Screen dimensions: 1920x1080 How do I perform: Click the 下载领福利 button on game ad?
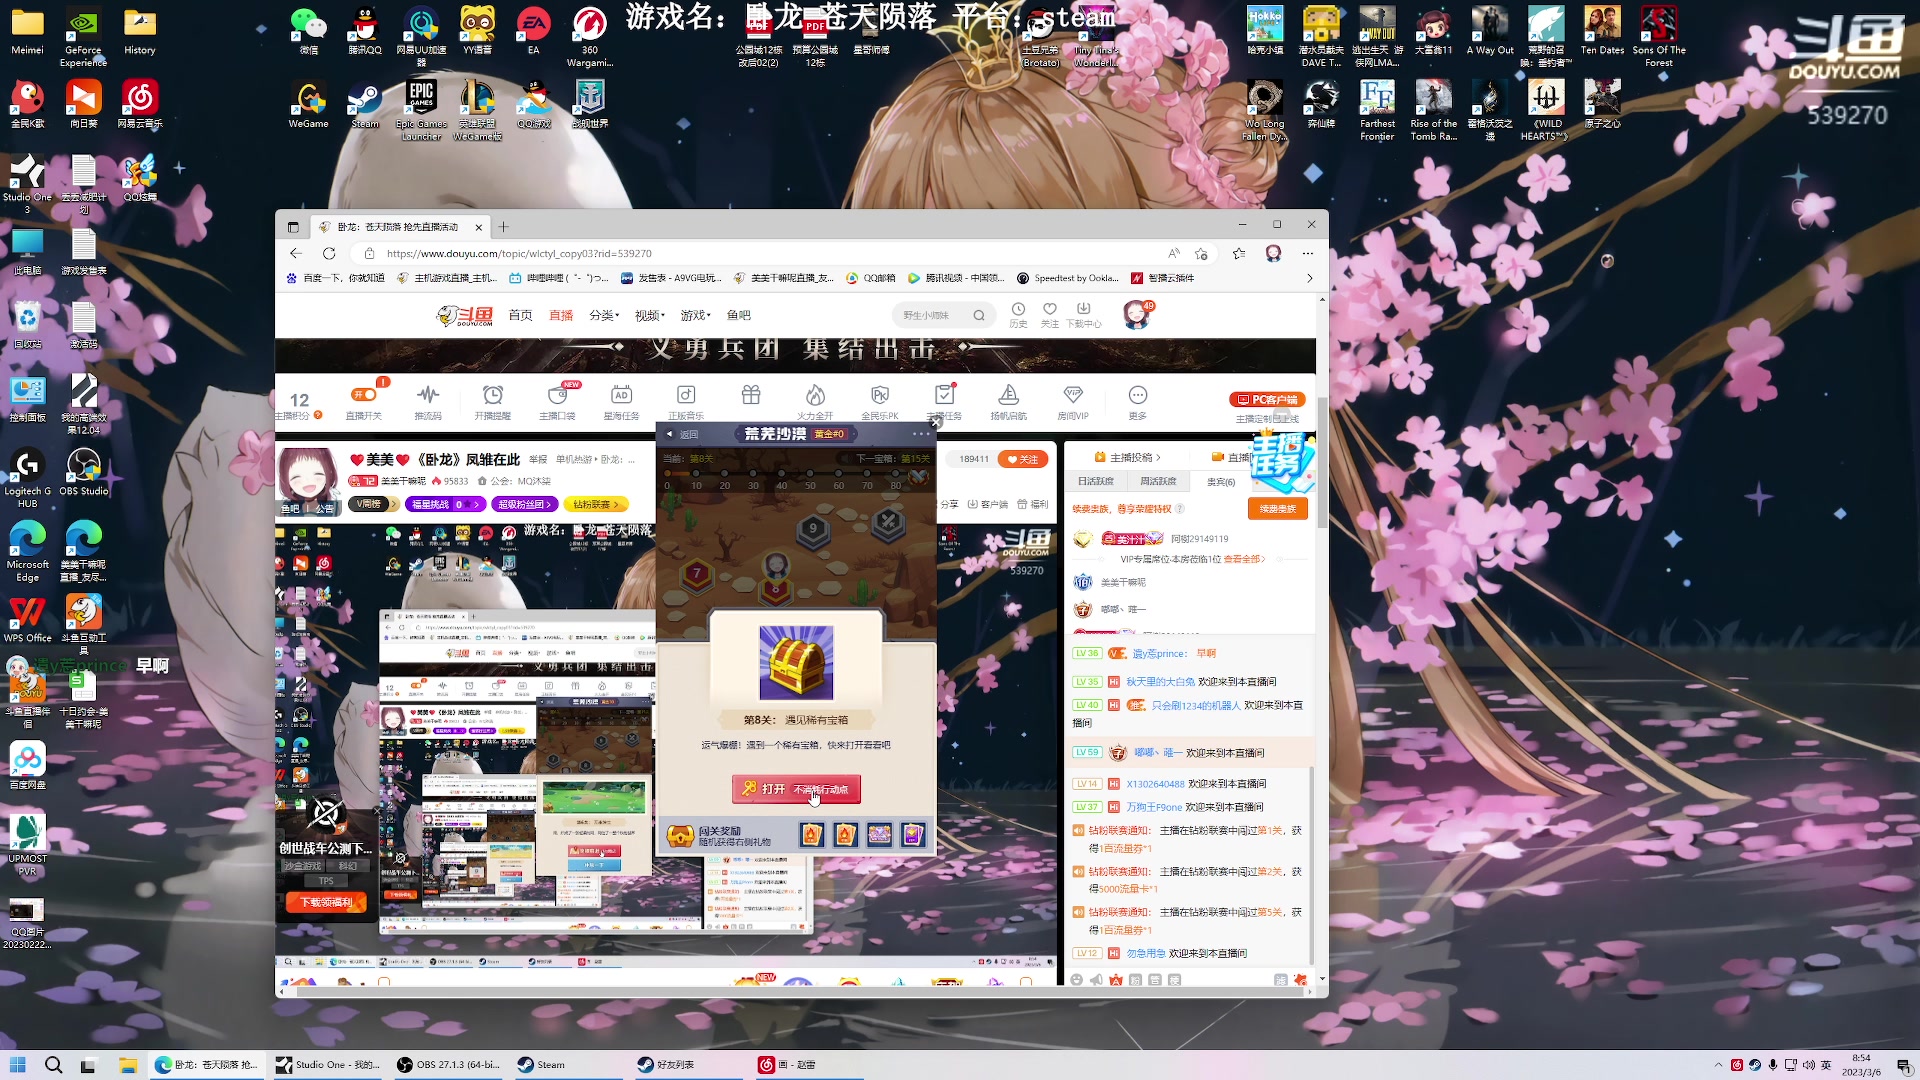pyautogui.click(x=326, y=902)
